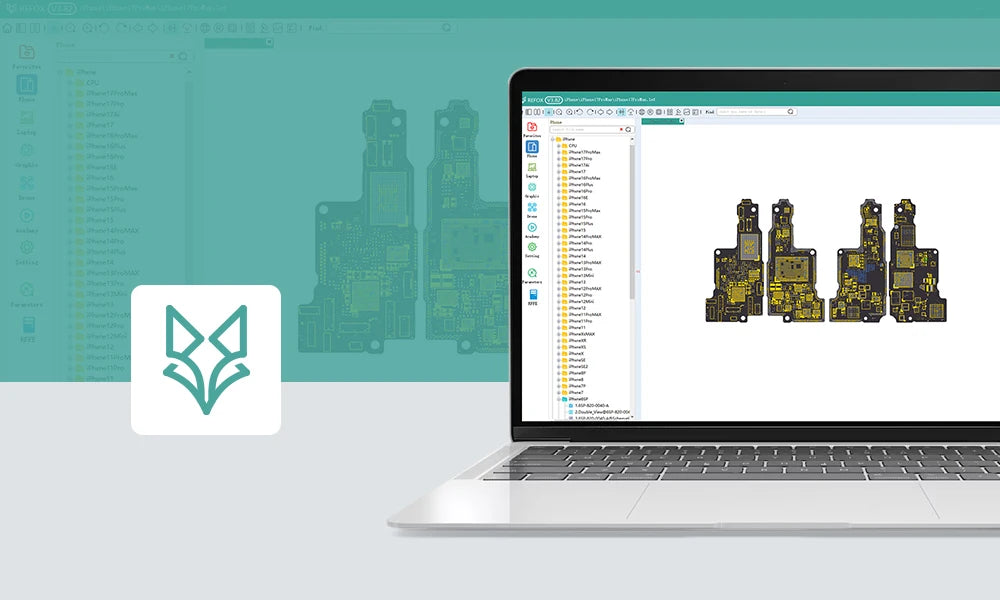Collapse the root iPhone tree node
Viewport: 1000px width, 600px height.
point(553,139)
